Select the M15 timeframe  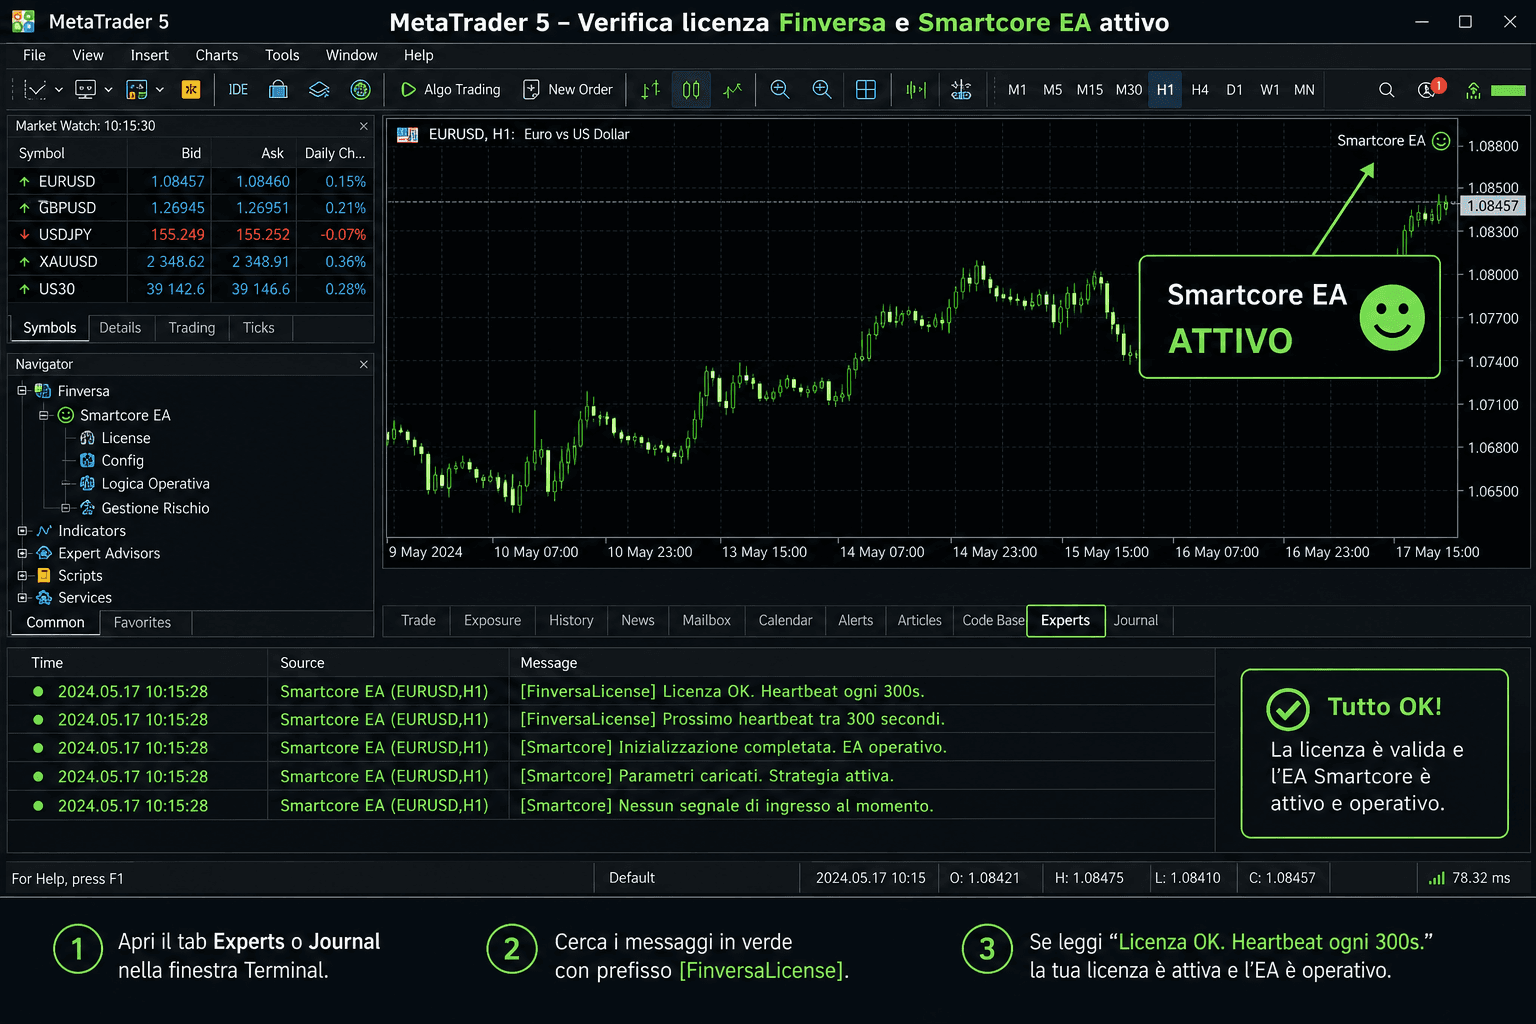coord(1089,90)
